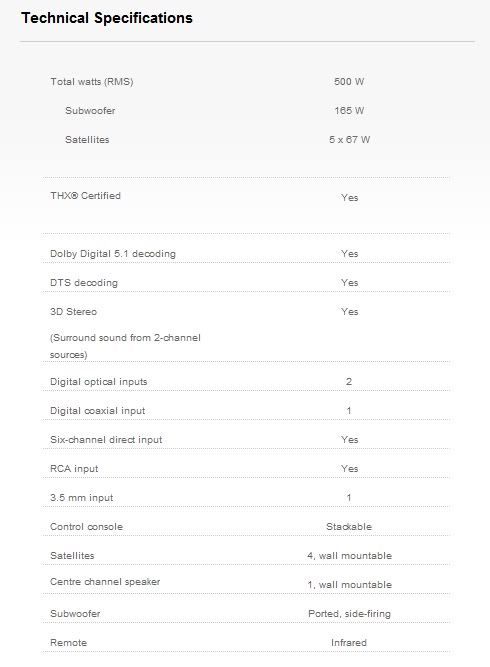Select the Total watts (RMS) label

(x=92, y=82)
